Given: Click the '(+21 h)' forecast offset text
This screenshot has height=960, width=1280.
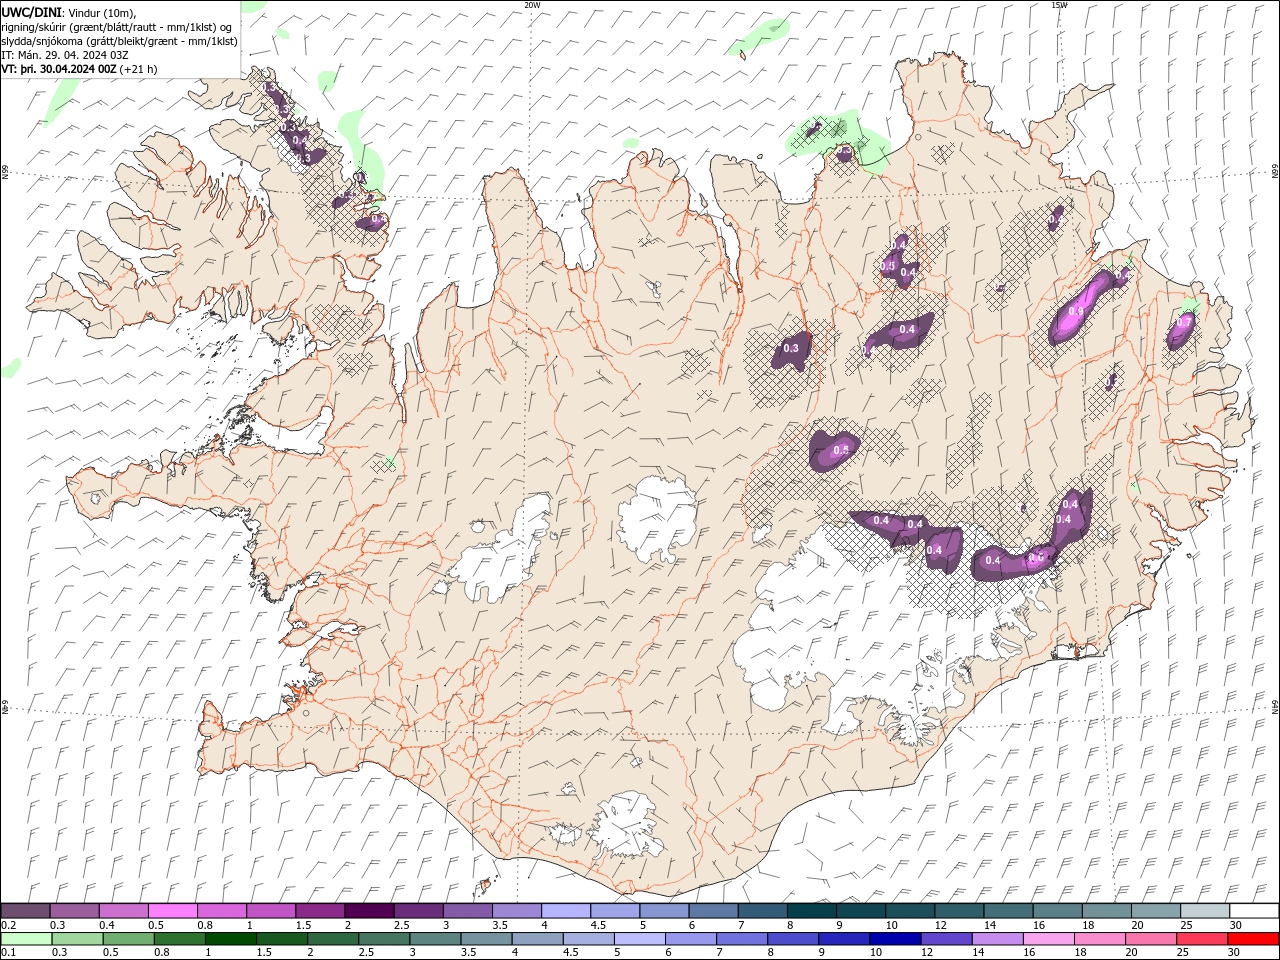Looking at the screenshot, I should pos(138,69).
